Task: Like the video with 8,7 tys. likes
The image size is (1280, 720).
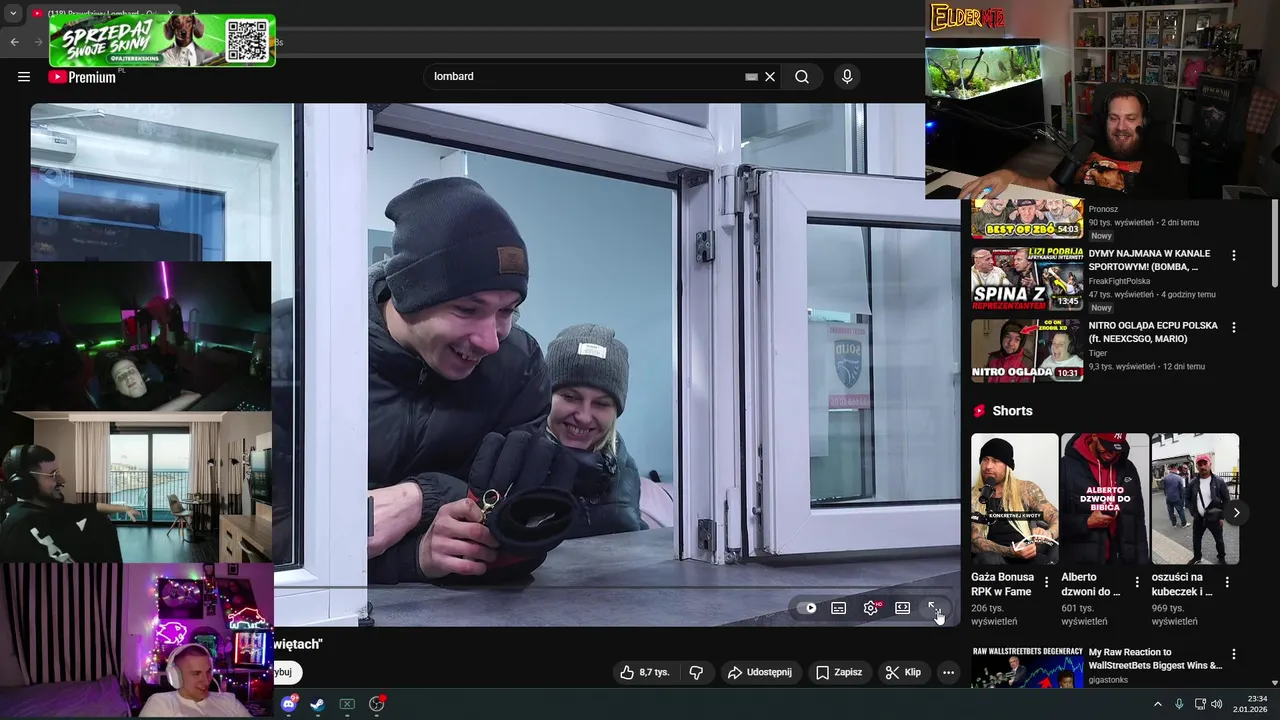Action: pyautogui.click(x=645, y=672)
